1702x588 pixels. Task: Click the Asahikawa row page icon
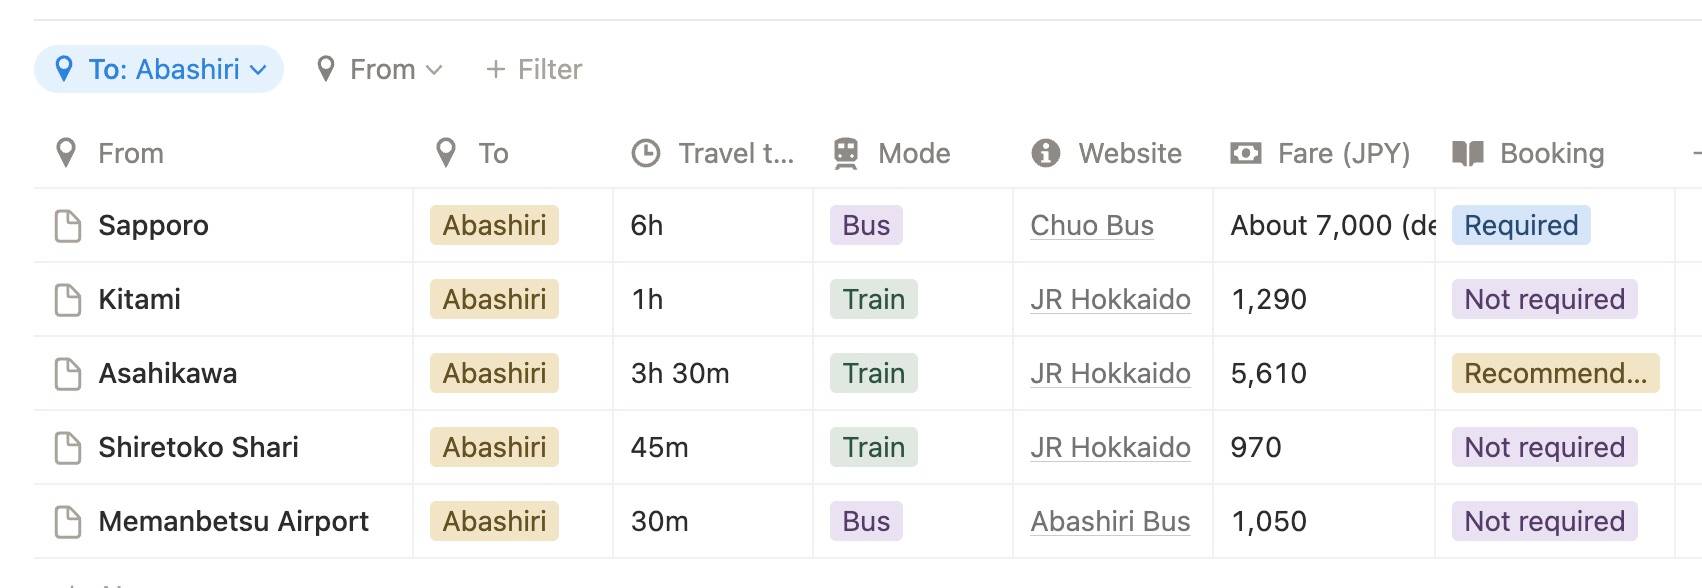tap(68, 374)
